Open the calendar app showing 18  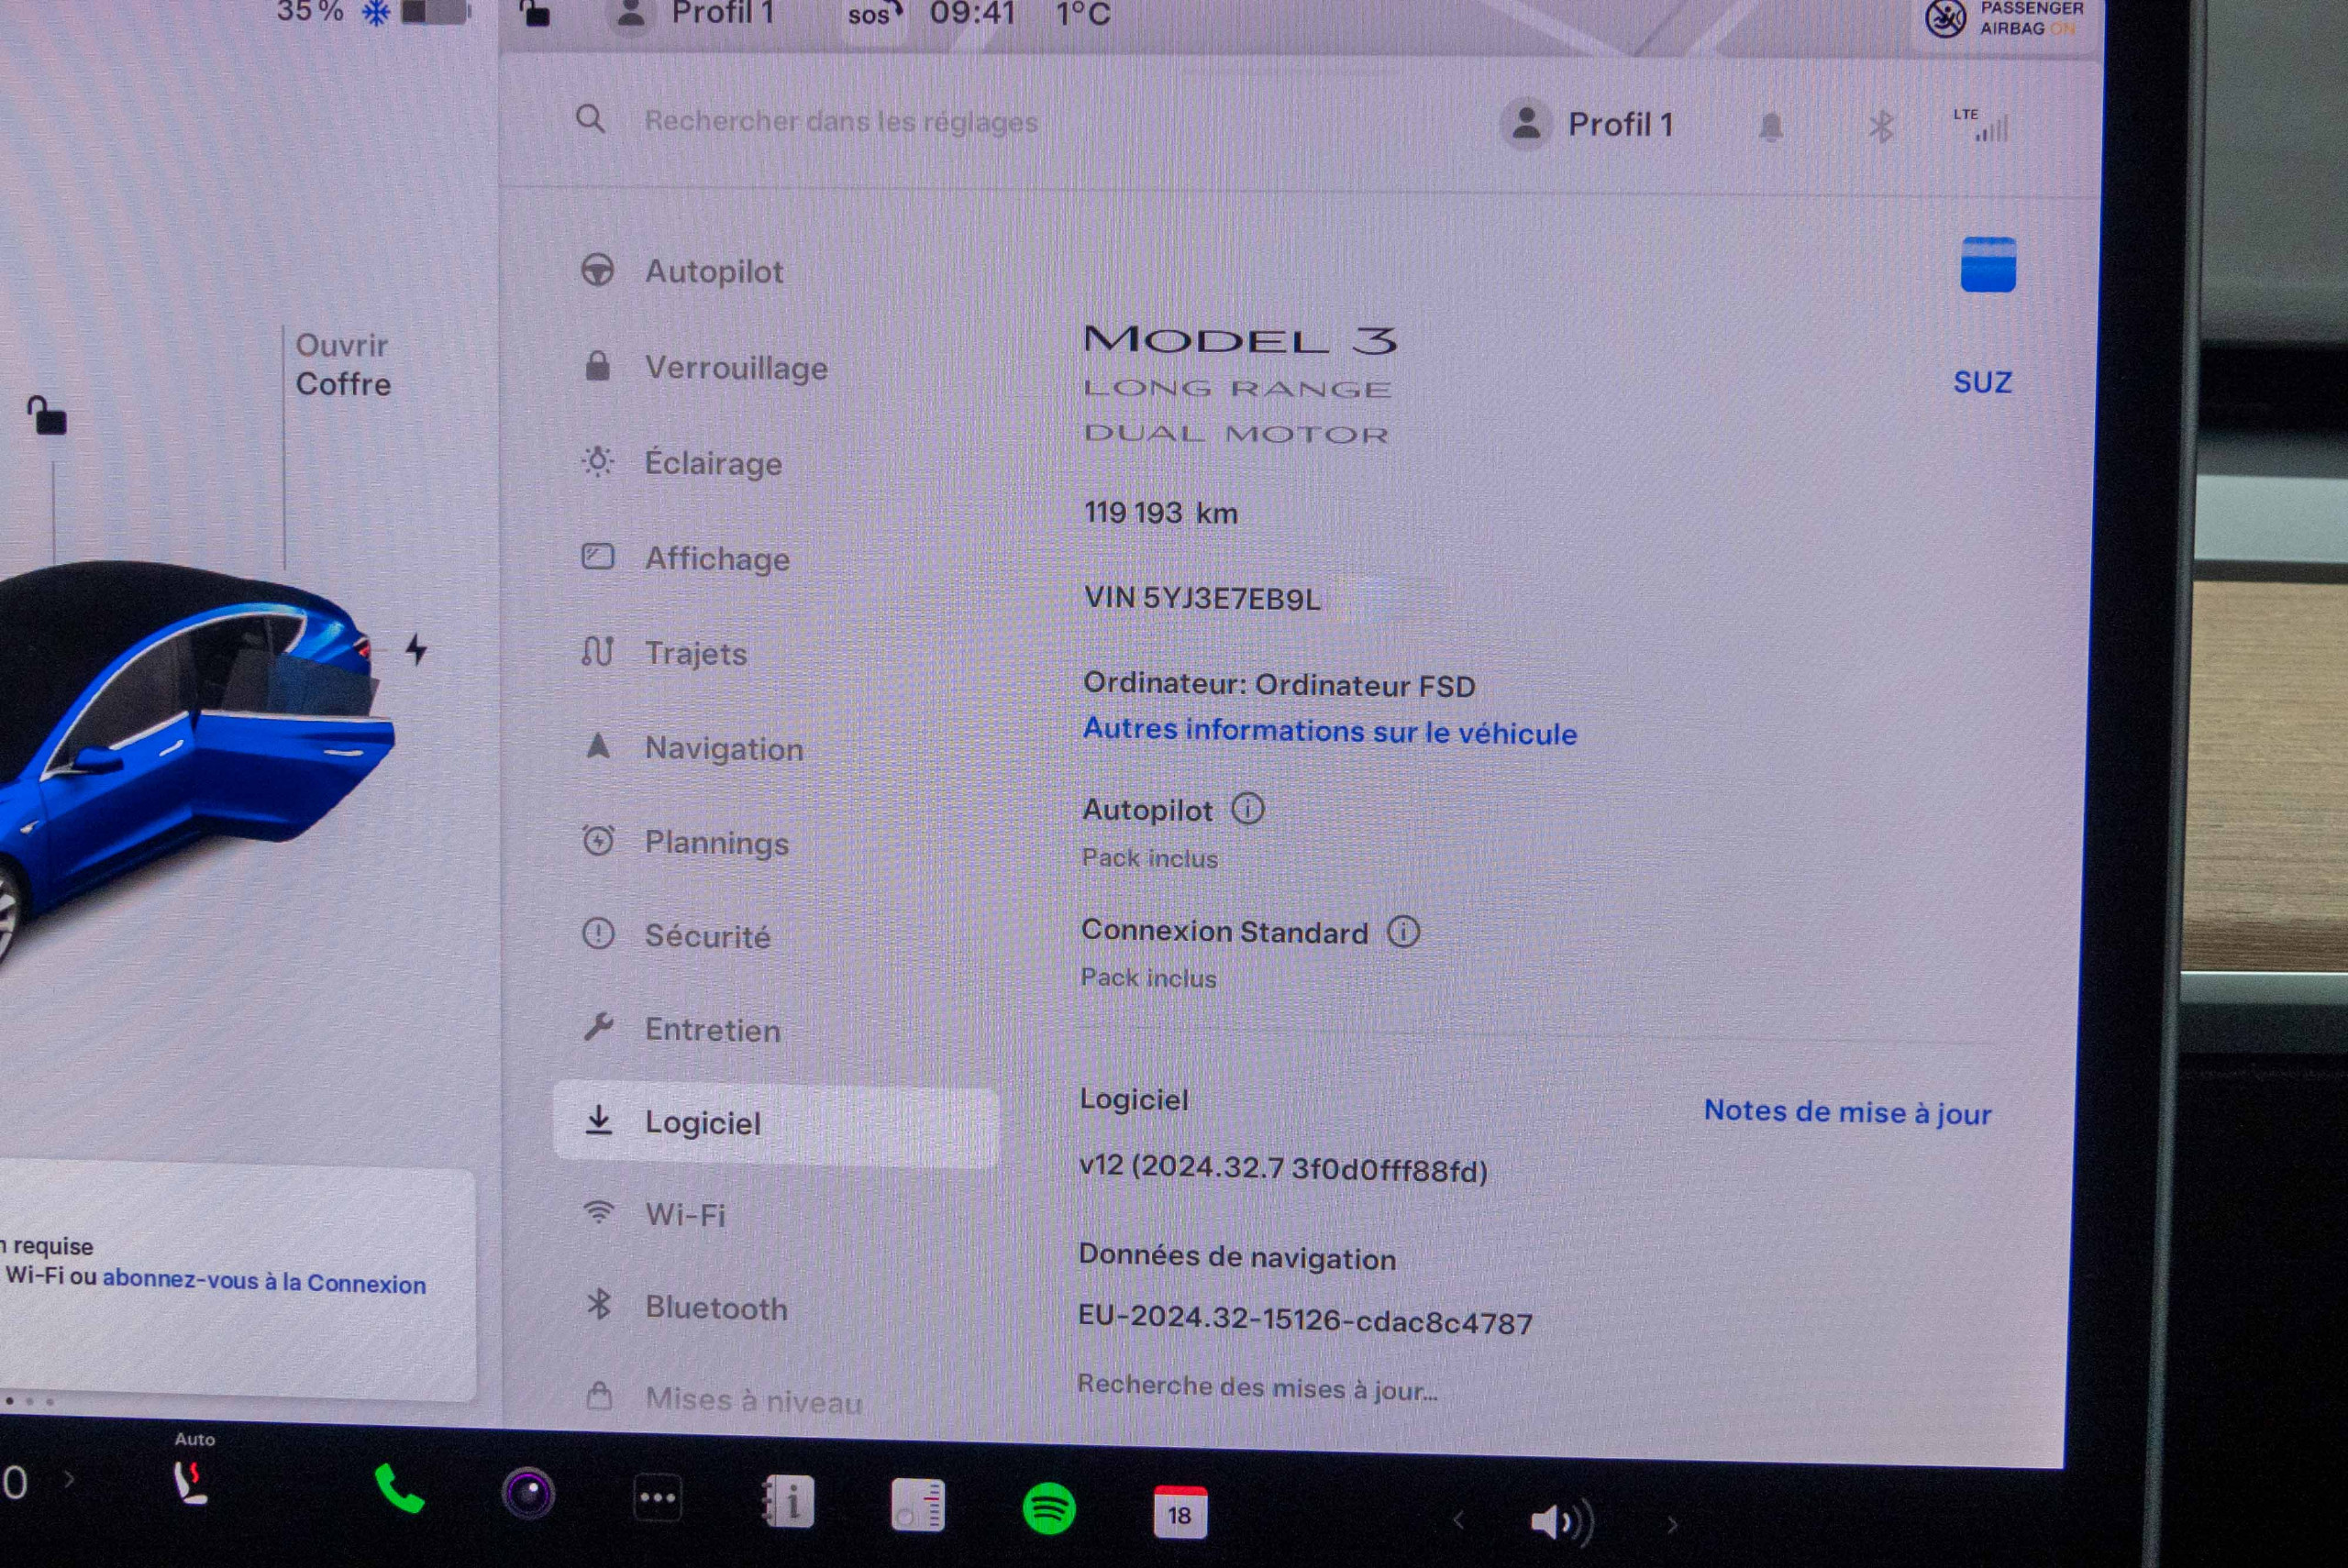tap(1180, 1513)
